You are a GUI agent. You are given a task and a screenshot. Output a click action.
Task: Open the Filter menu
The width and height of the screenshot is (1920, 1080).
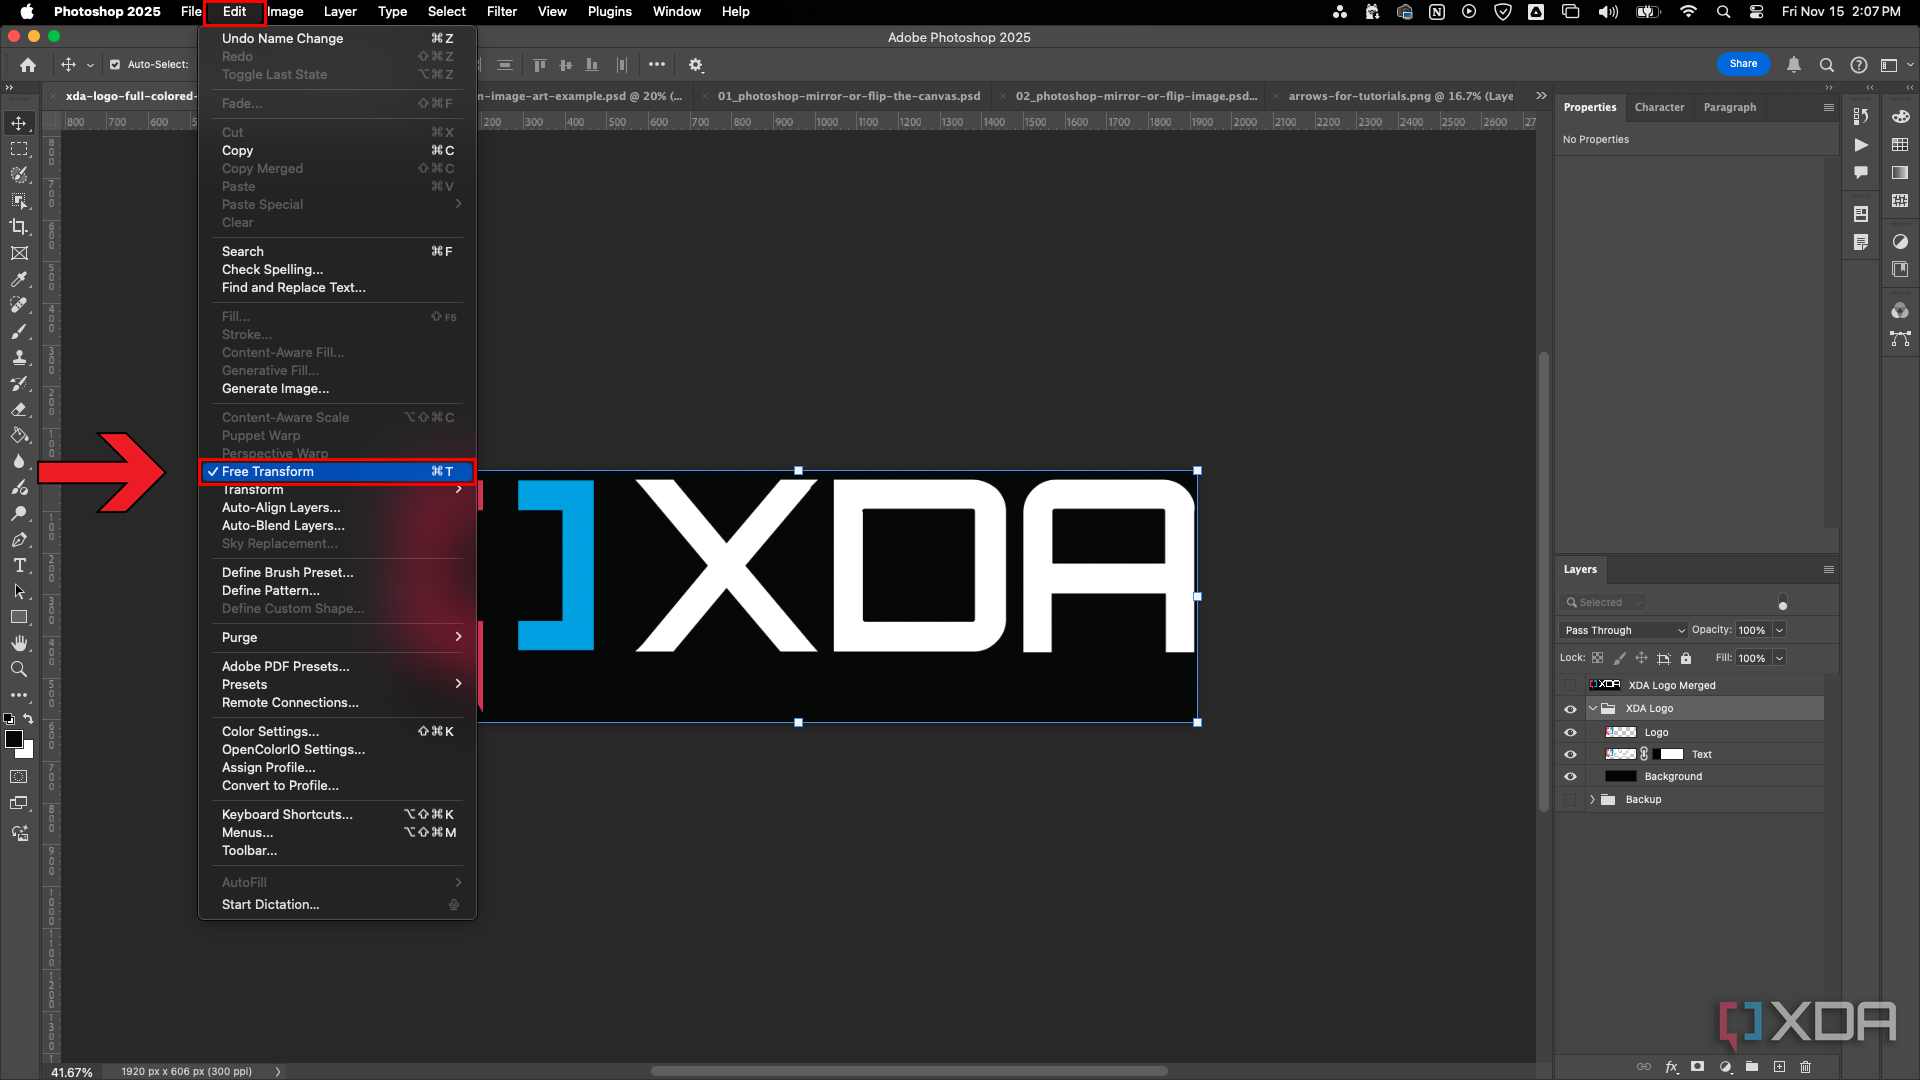click(x=501, y=12)
